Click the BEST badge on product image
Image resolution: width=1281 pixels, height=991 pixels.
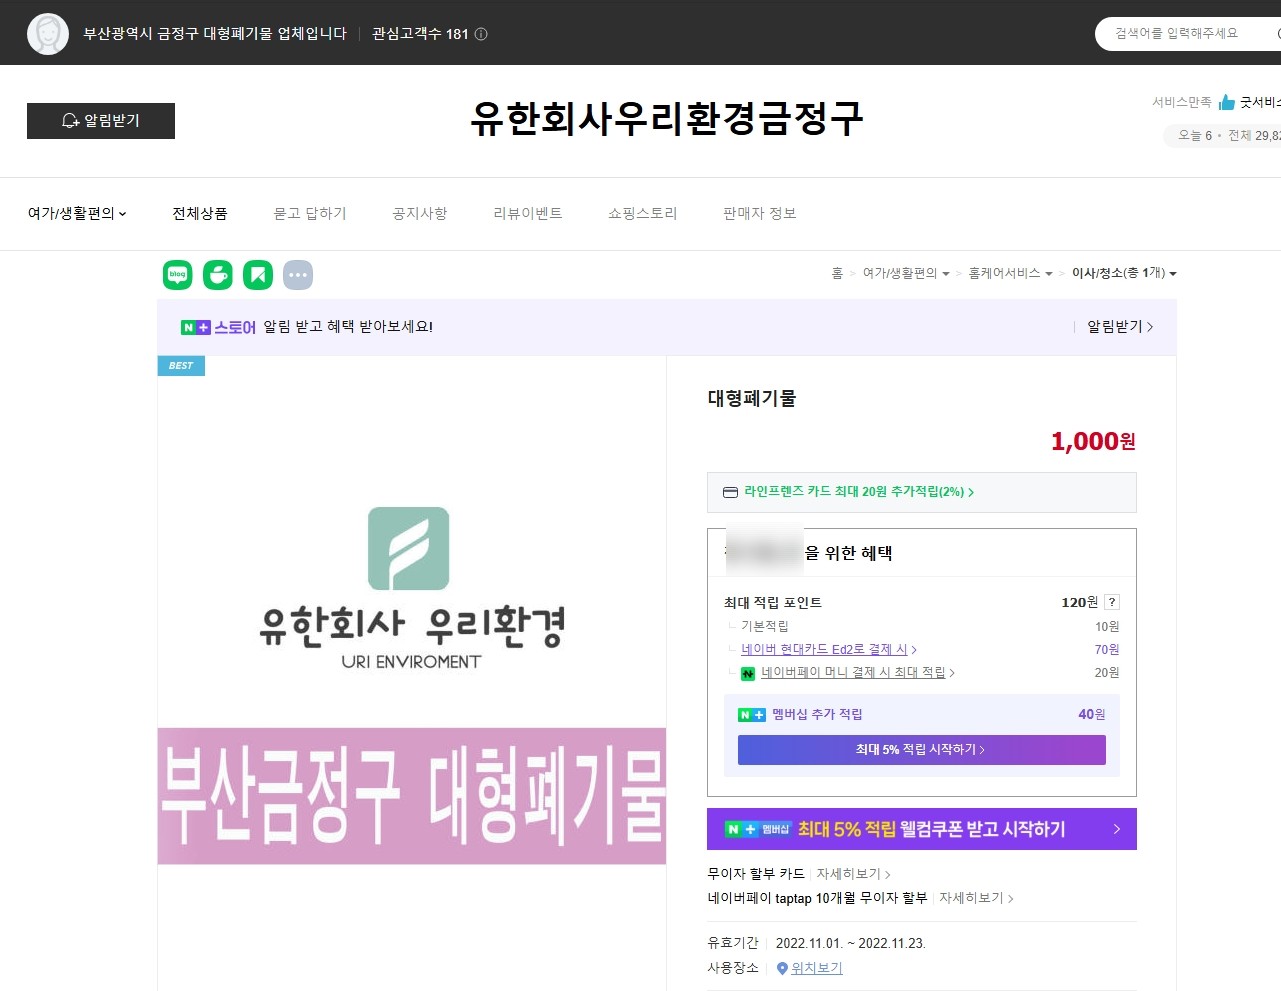click(181, 366)
